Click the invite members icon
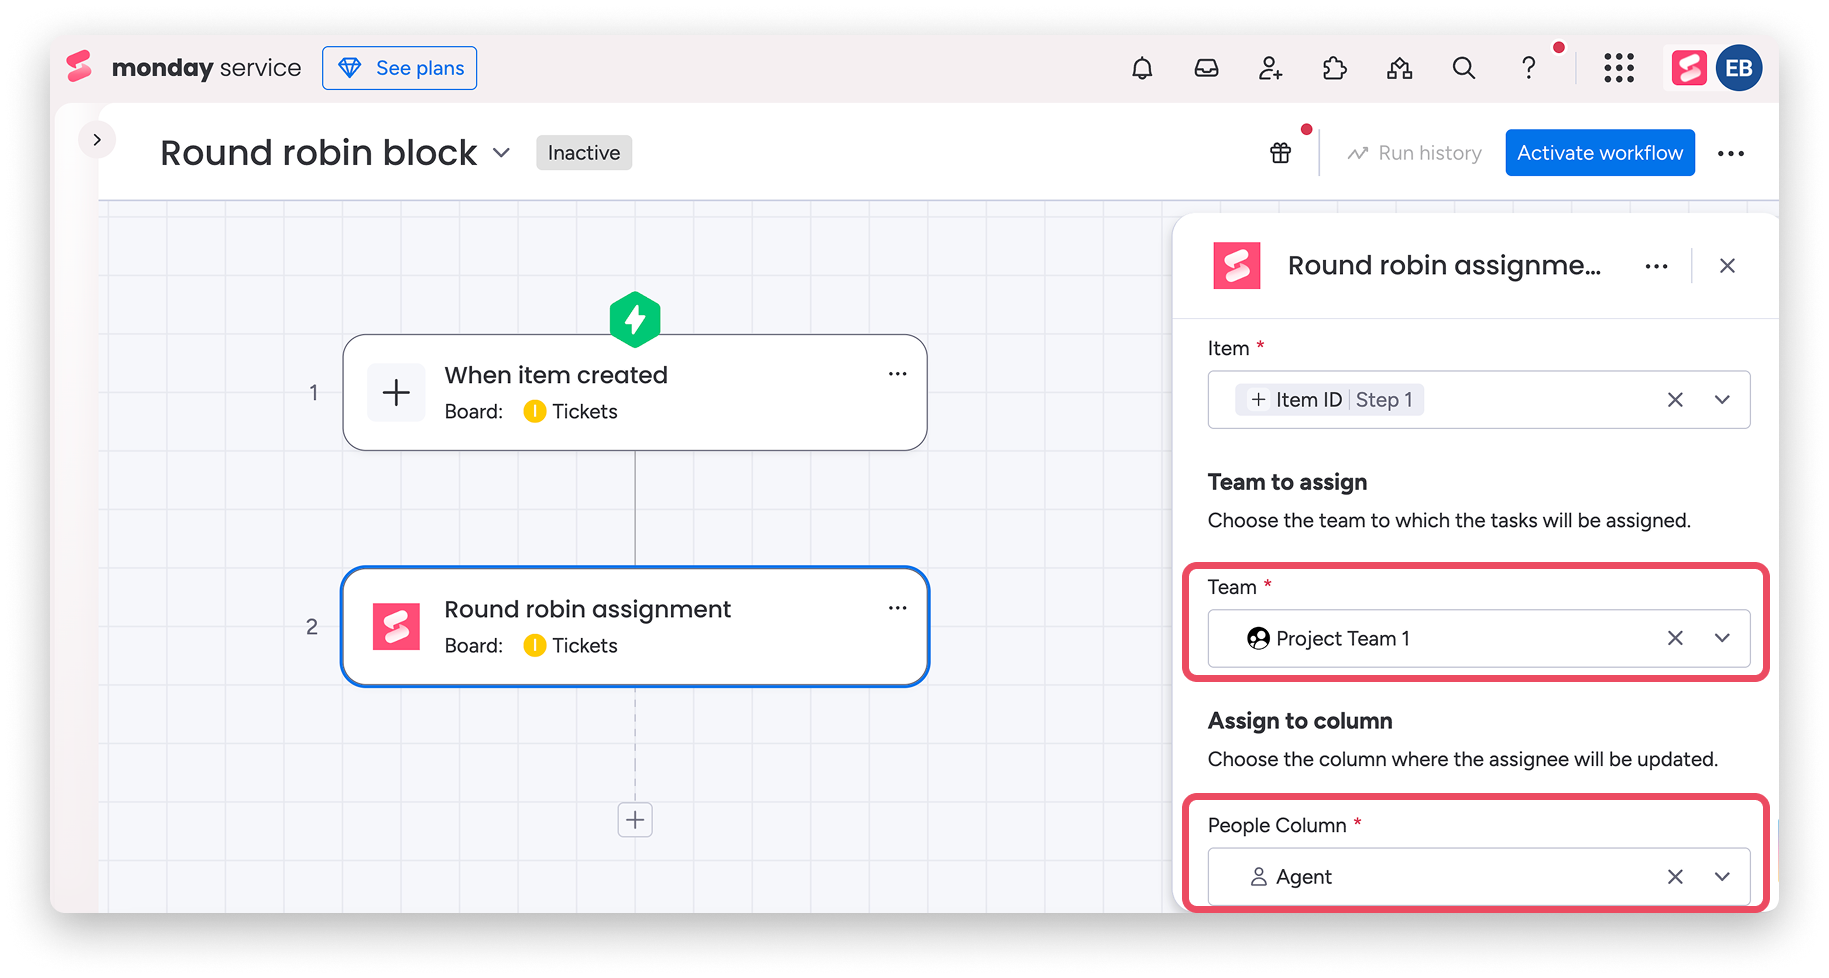1829x978 pixels. click(1270, 68)
